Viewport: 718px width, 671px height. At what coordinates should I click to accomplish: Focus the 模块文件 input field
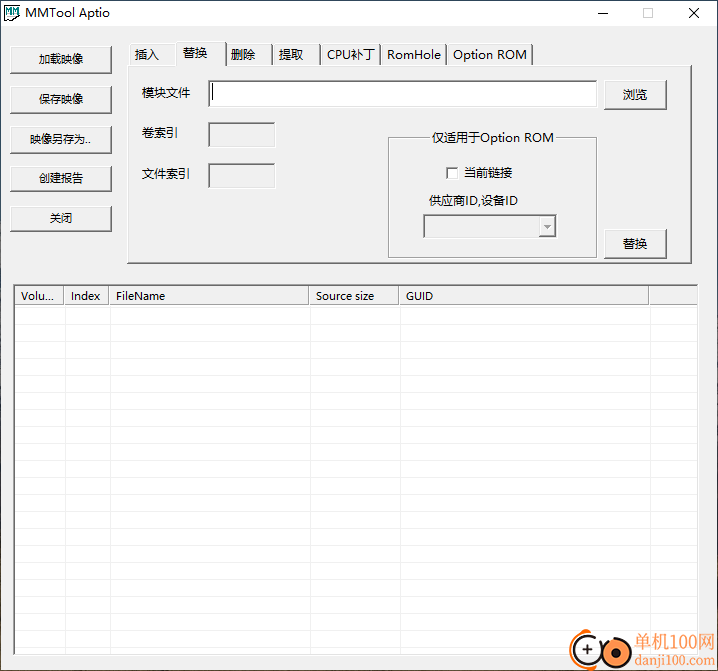coord(403,94)
